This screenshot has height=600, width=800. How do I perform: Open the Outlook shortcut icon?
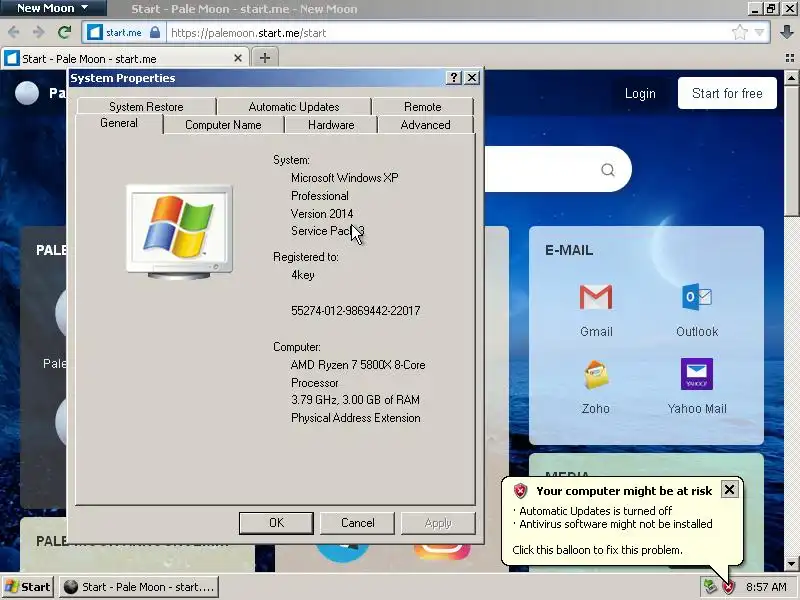pos(697,297)
